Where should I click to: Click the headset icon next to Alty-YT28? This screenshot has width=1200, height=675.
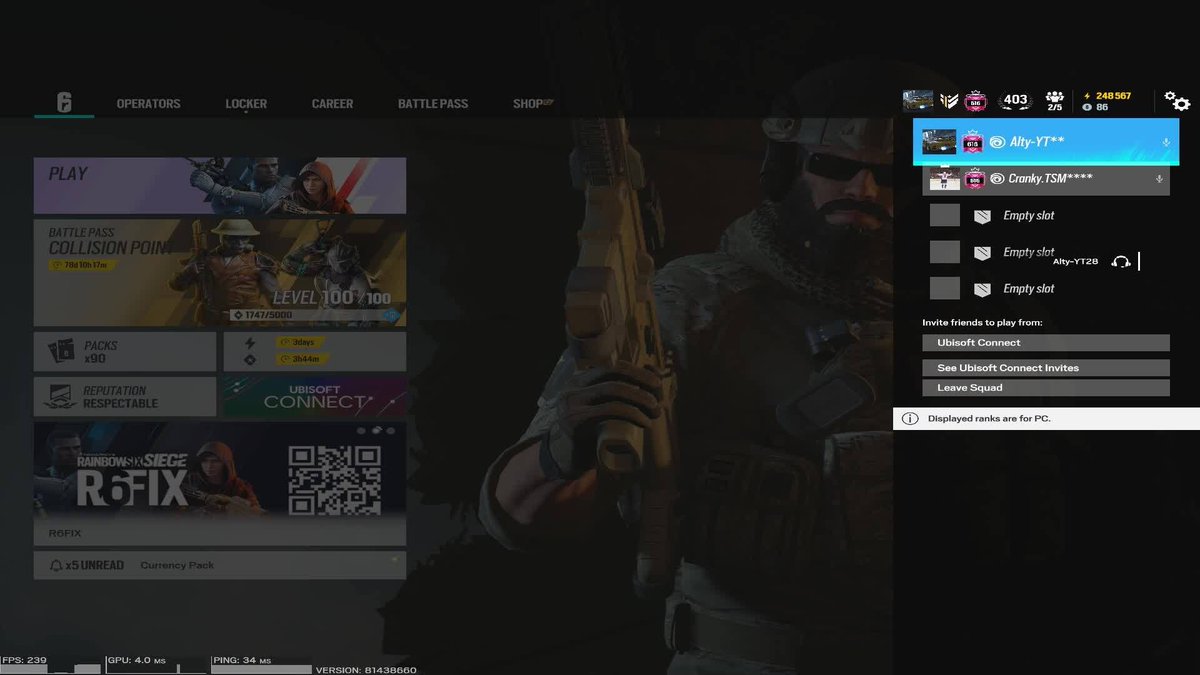1121,261
